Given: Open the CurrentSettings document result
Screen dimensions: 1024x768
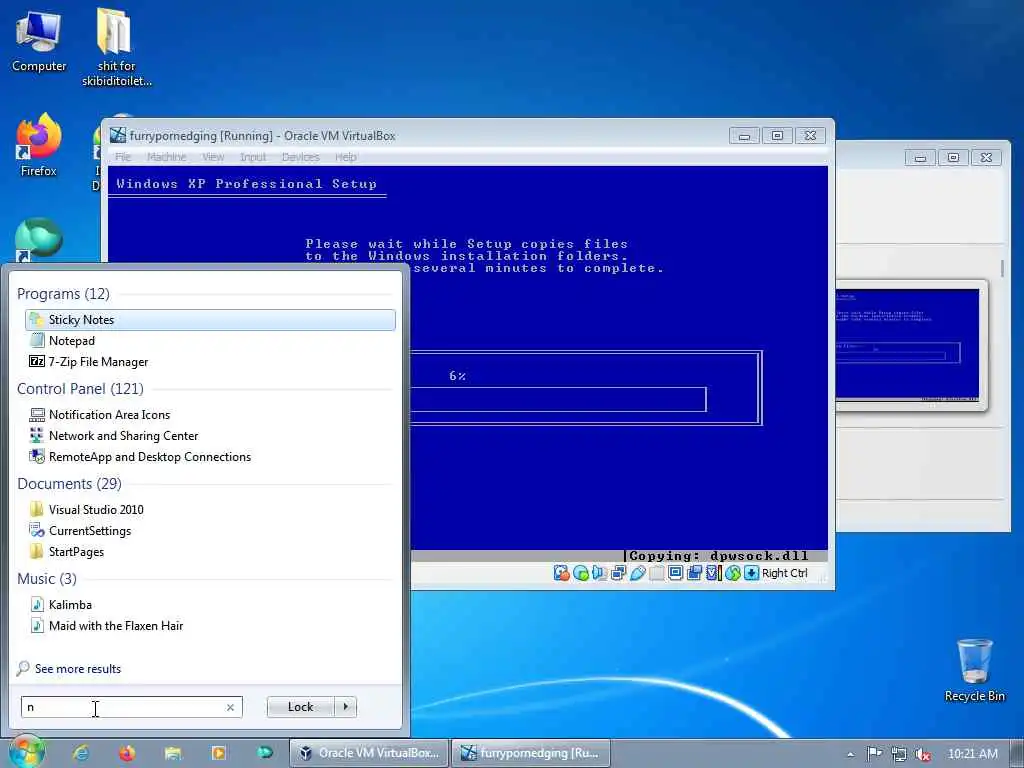Looking at the screenshot, I should pyautogui.click(x=210, y=531).
